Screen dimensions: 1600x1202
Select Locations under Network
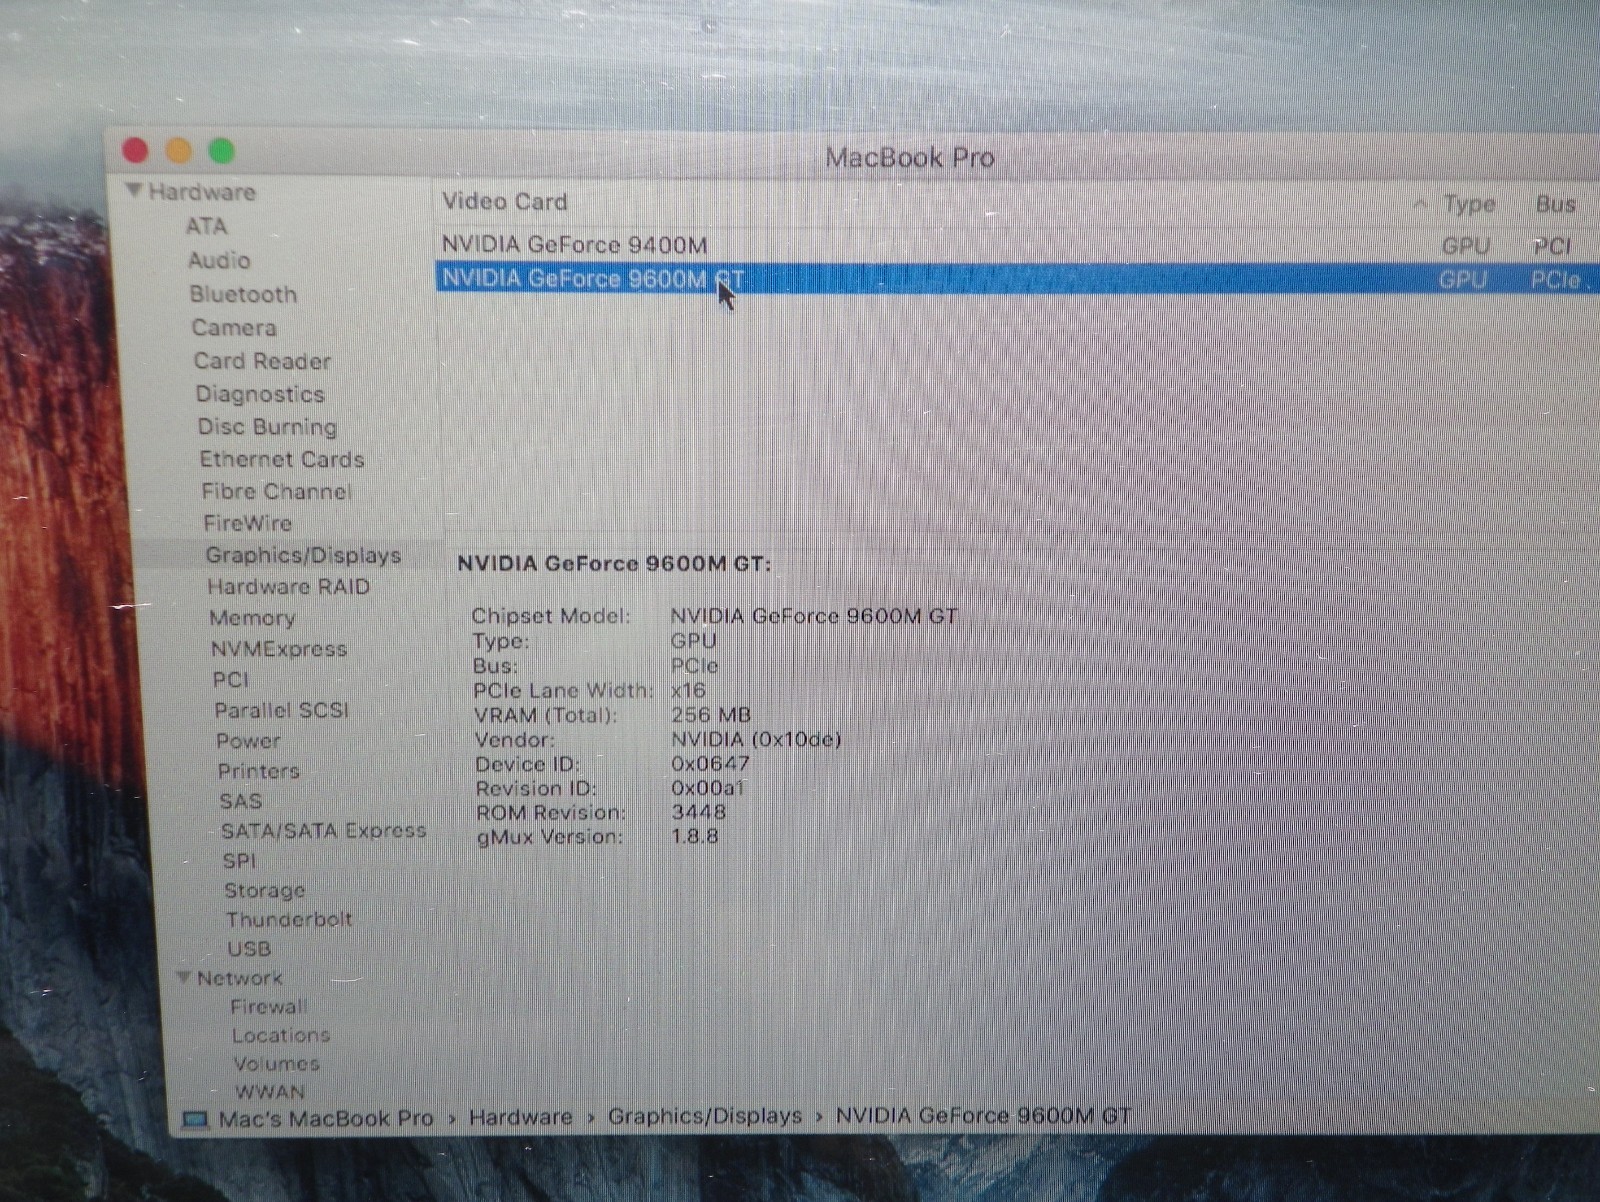(x=281, y=1035)
